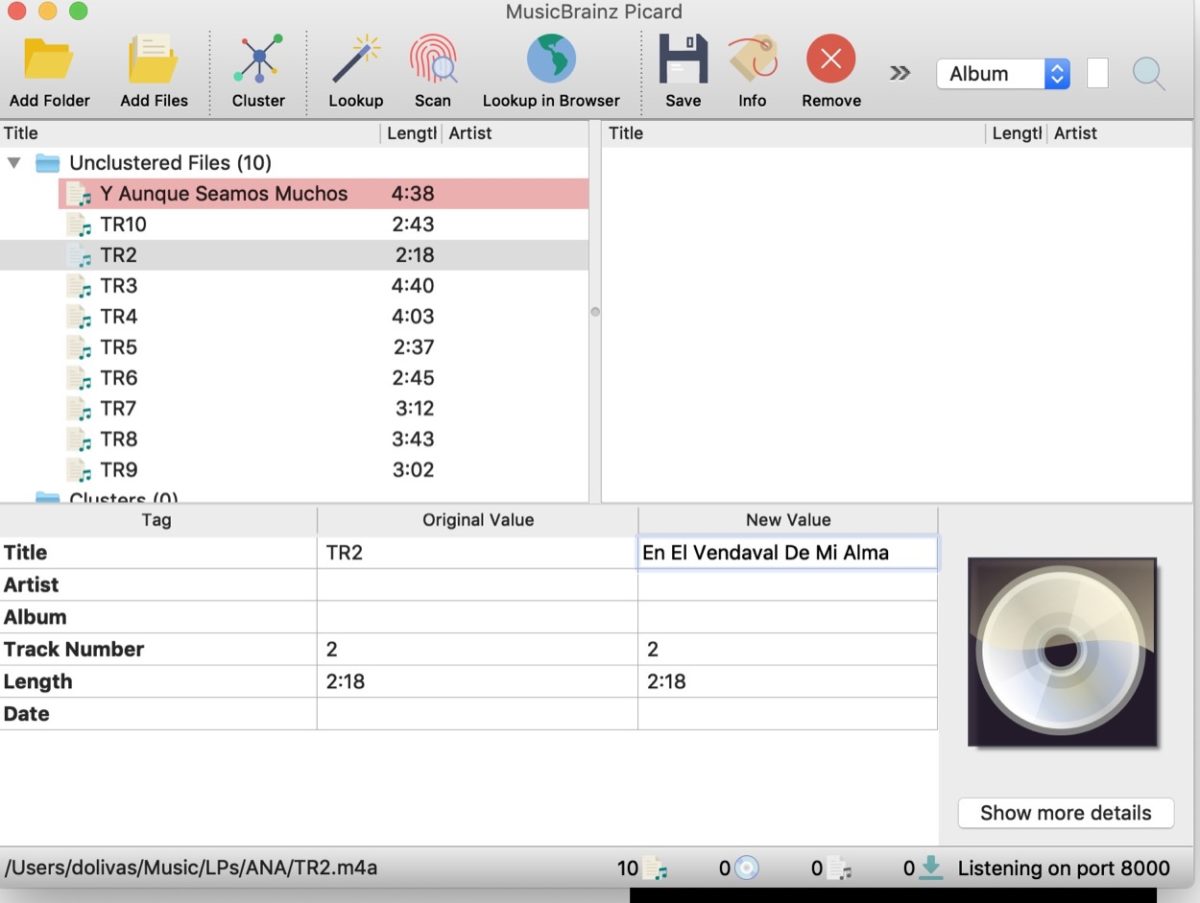The height and width of the screenshot is (903, 1200).
Task: Edit the Title new value field
Action: click(x=788, y=552)
